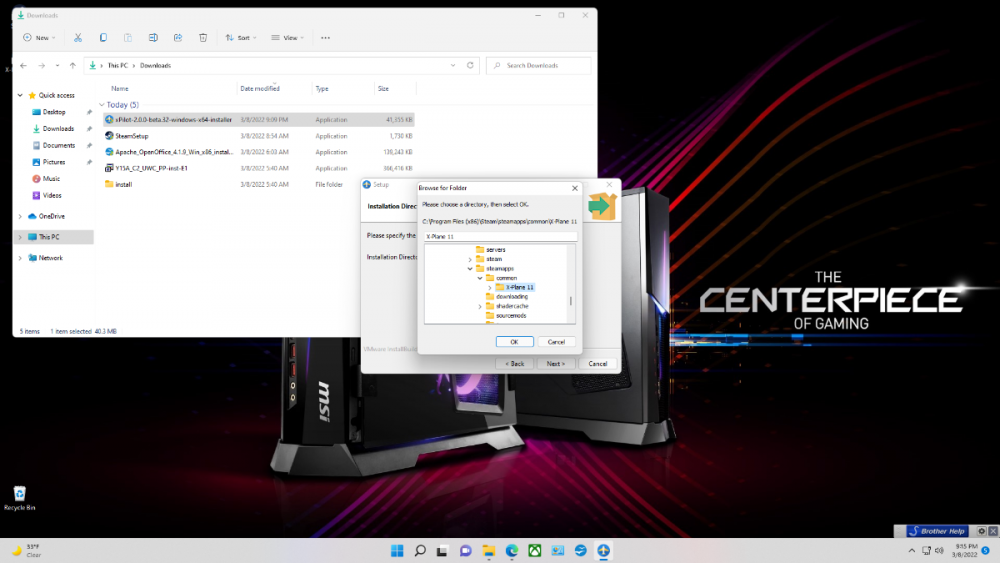Open File Explorer from the taskbar

(489, 550)
